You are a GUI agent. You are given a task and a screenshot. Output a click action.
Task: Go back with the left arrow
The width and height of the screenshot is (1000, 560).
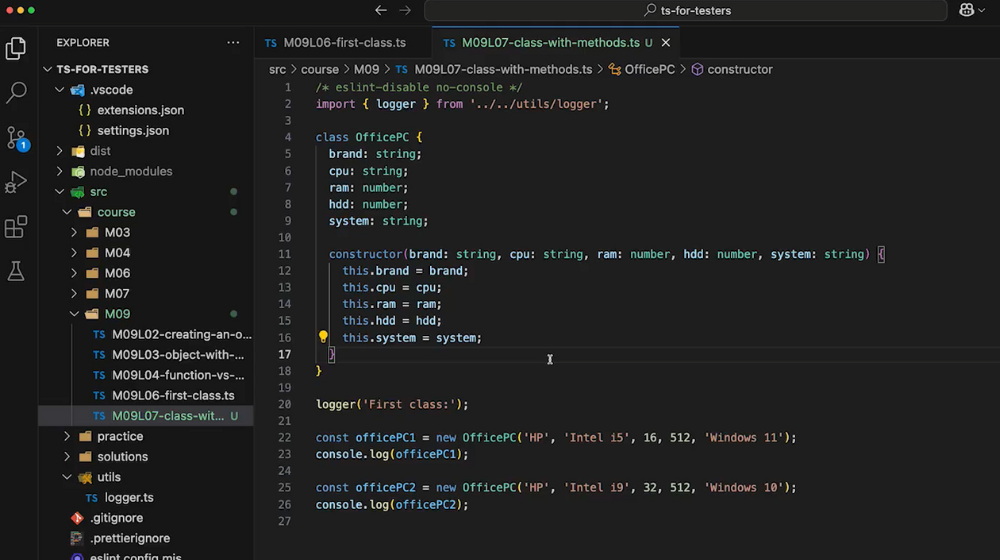(381, 10)
